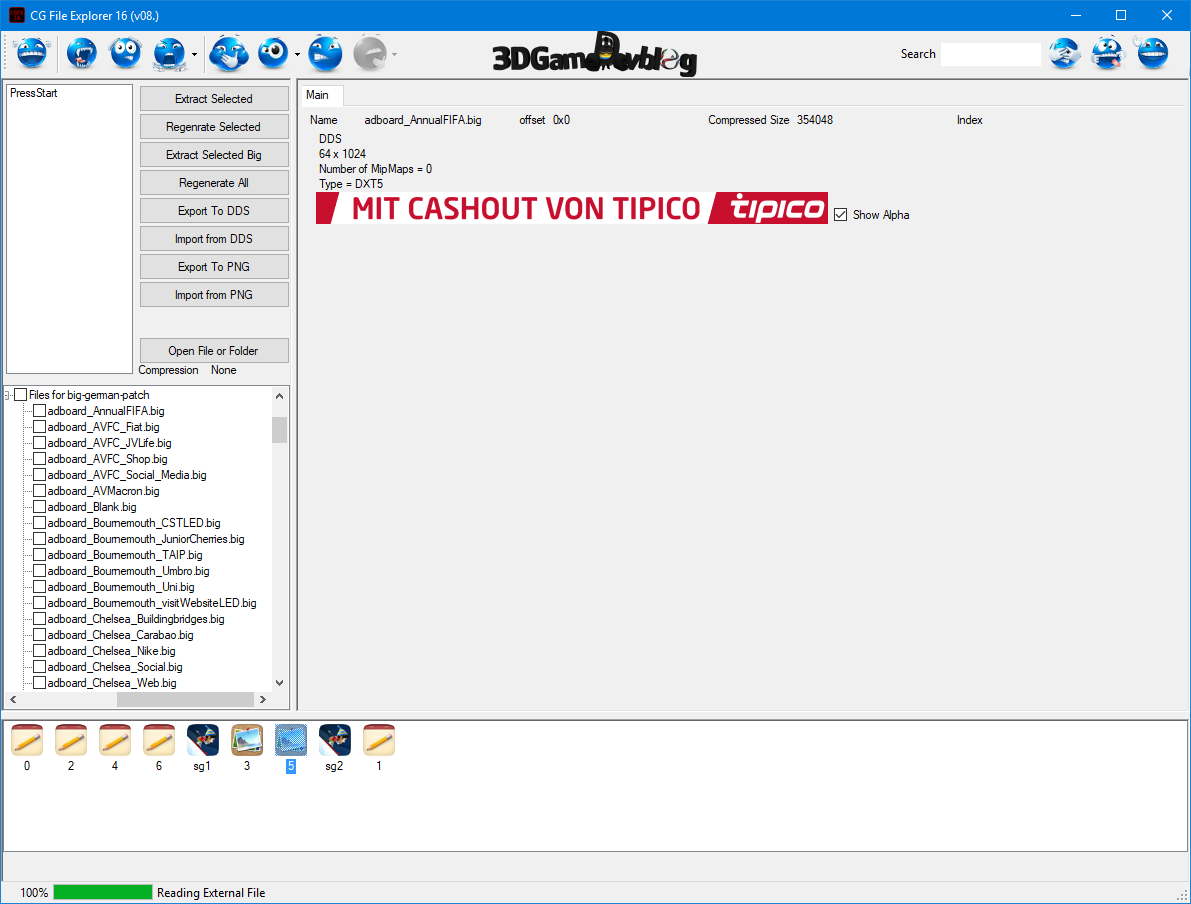Click the laughing smiley toolbar icon
The height and width of the screenshot is (904, 1191).
coord(32,54)
